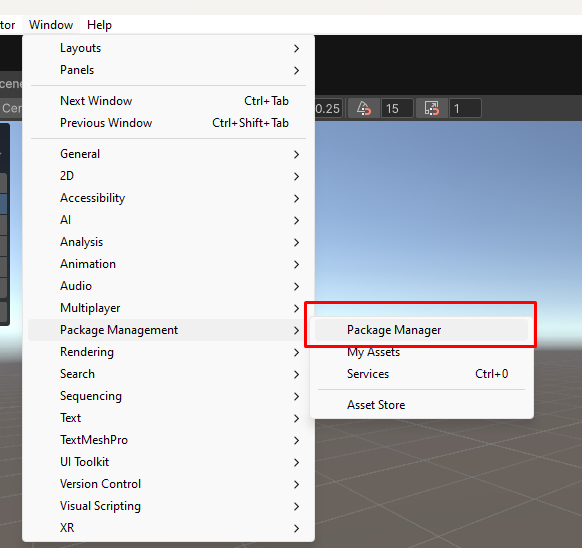Open Services from submenu

click(x=421, y=374)
